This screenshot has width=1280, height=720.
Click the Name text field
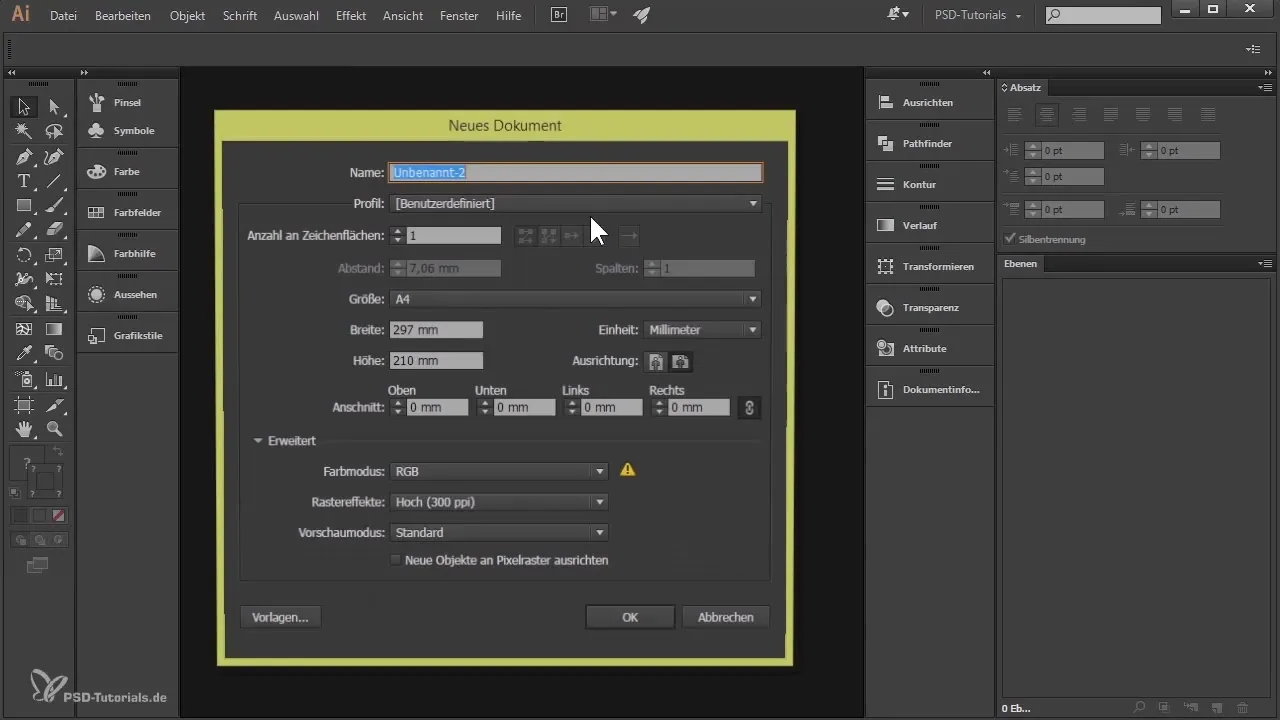click(x=576, y=172)
